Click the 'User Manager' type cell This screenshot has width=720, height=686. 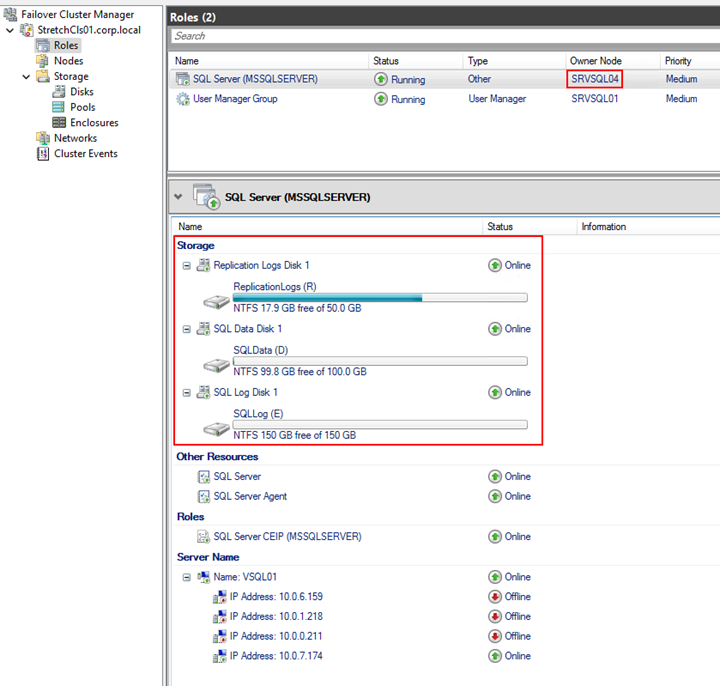(x=497, y=99)
